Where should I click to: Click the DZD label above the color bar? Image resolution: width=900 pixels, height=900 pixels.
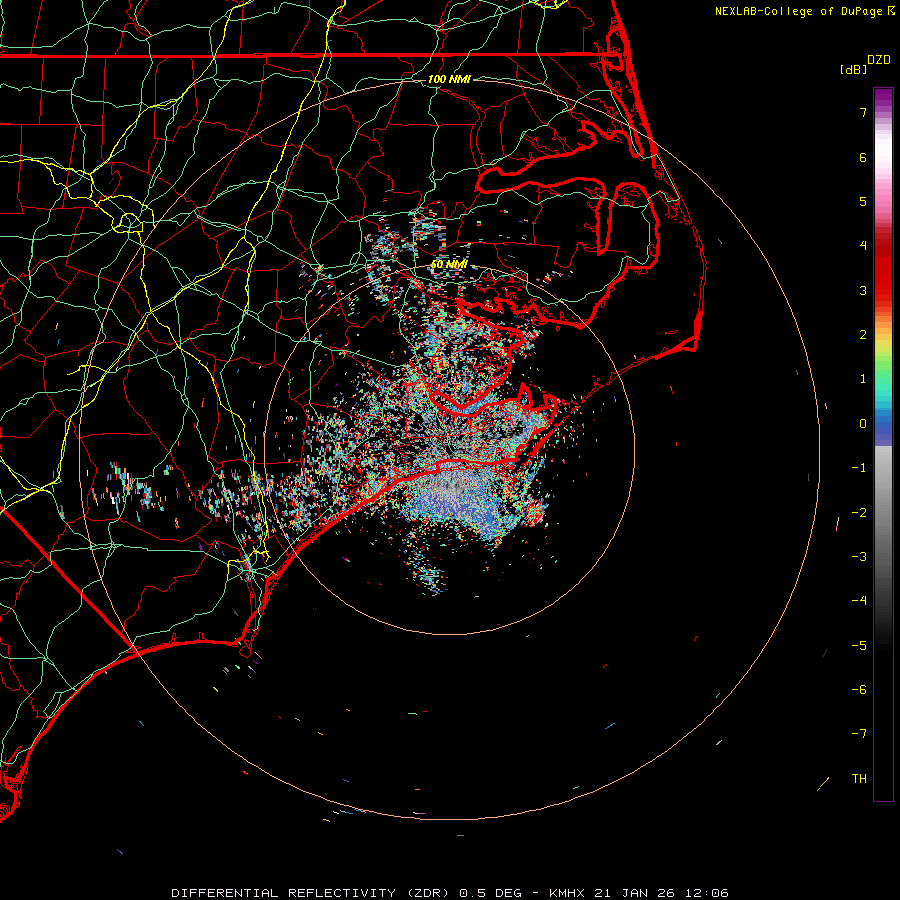[878, 60]
